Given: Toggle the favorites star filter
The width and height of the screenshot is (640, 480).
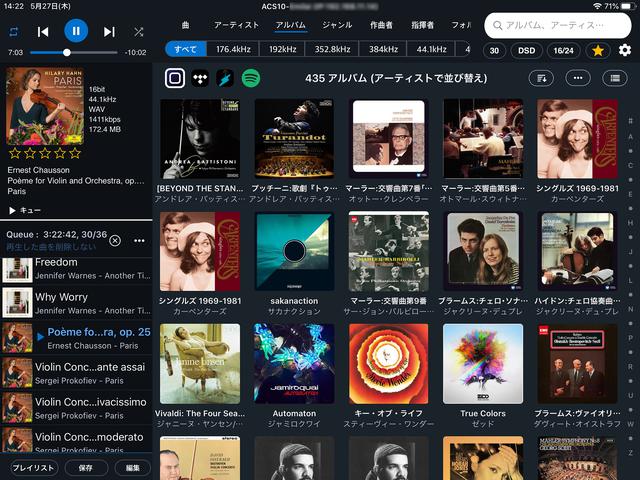Looking at the screenshot, I should (x=598, y=51).
